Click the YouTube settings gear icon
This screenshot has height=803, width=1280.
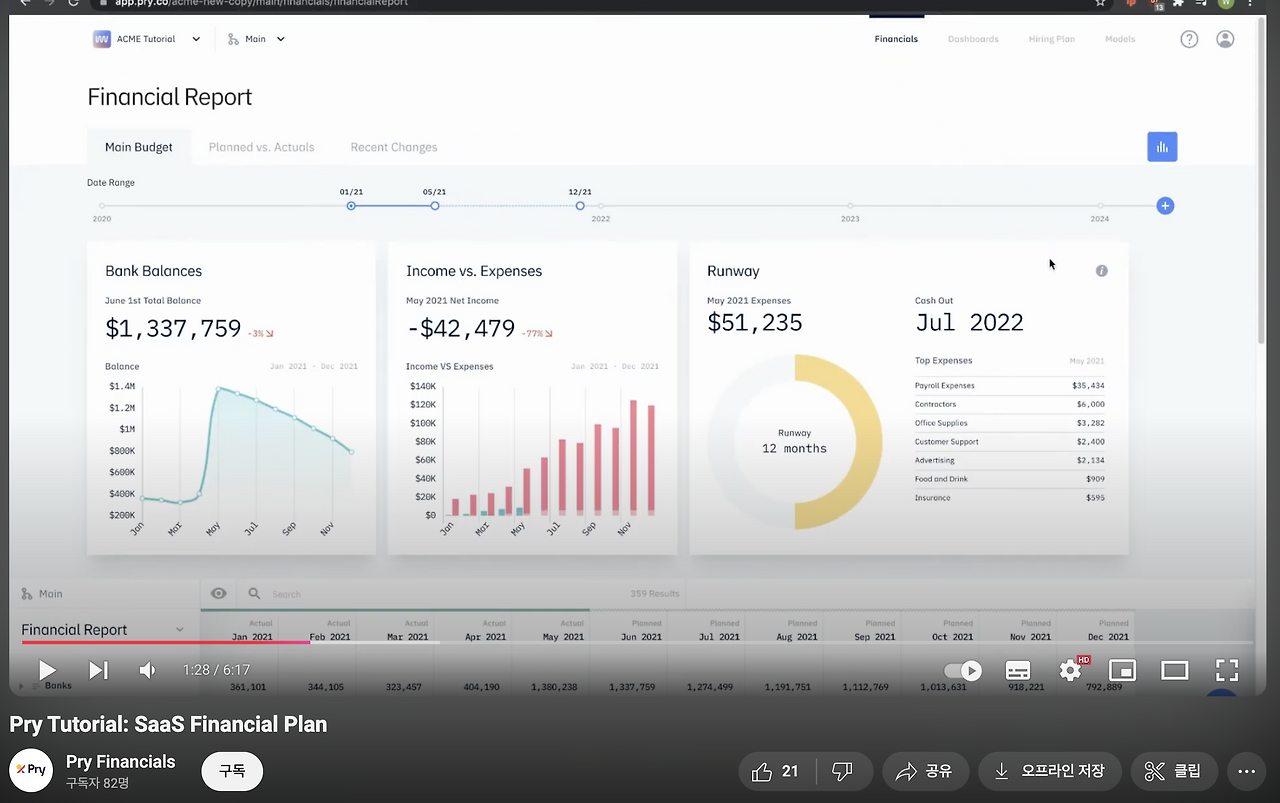point(1071,670)
